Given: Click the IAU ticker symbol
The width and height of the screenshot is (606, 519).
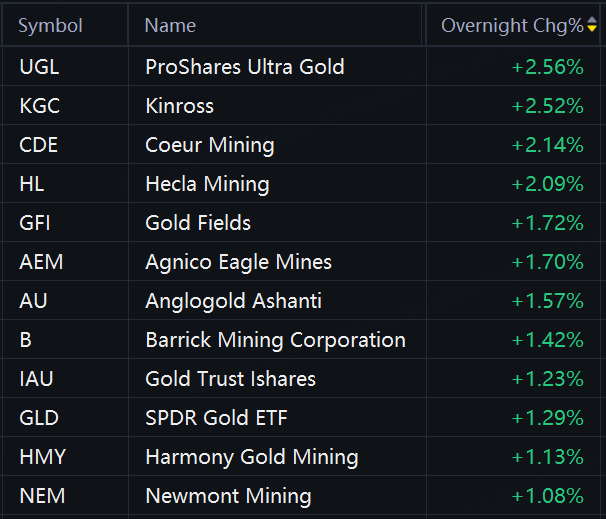Looking at the screenshot, I should [x=36, y=379].
